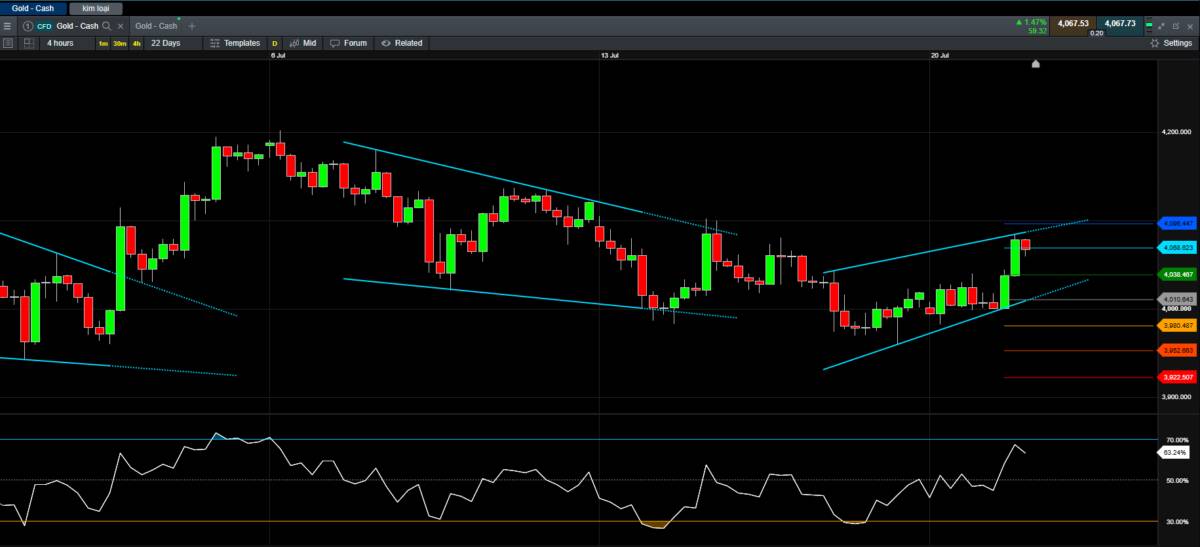Click the 20 Jul date label
Screen dimensions: 1200x547
[x=939, y=57]
